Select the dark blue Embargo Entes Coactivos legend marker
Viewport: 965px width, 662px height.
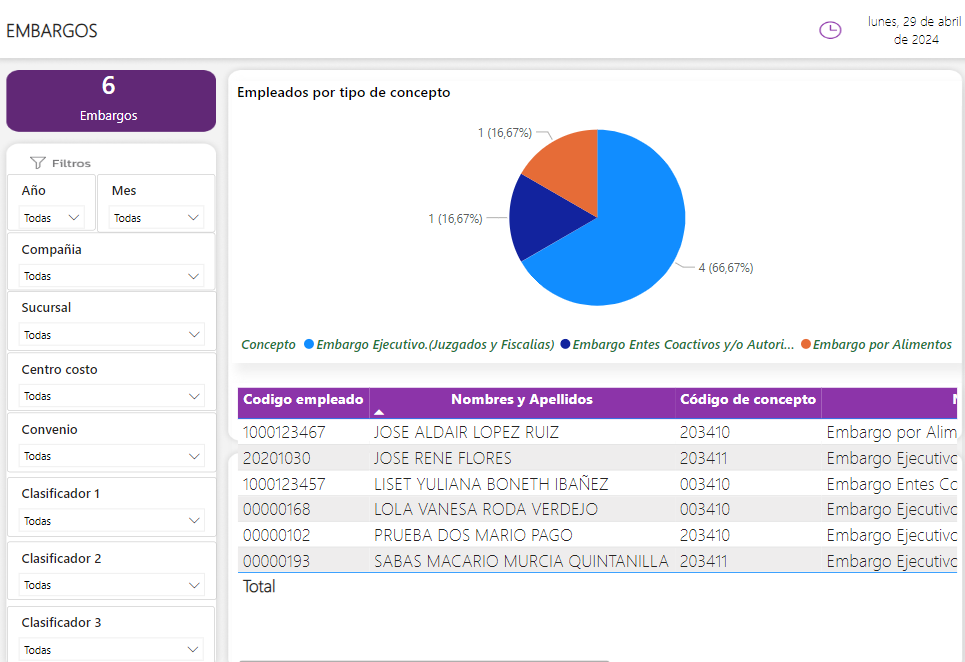(x=566, y=344)
